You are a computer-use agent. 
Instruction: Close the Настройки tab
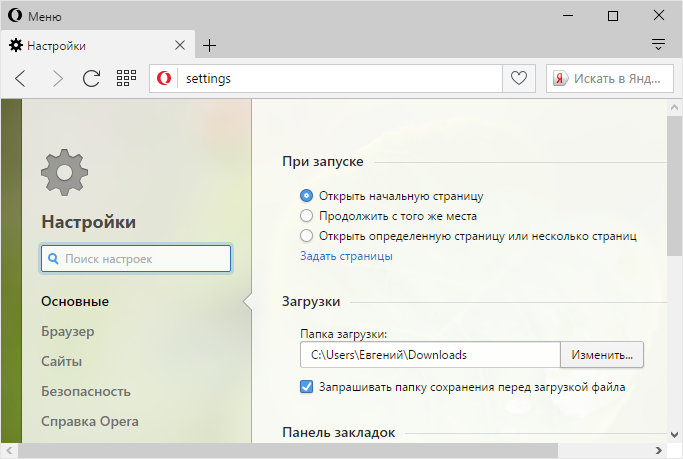(180, 45)
